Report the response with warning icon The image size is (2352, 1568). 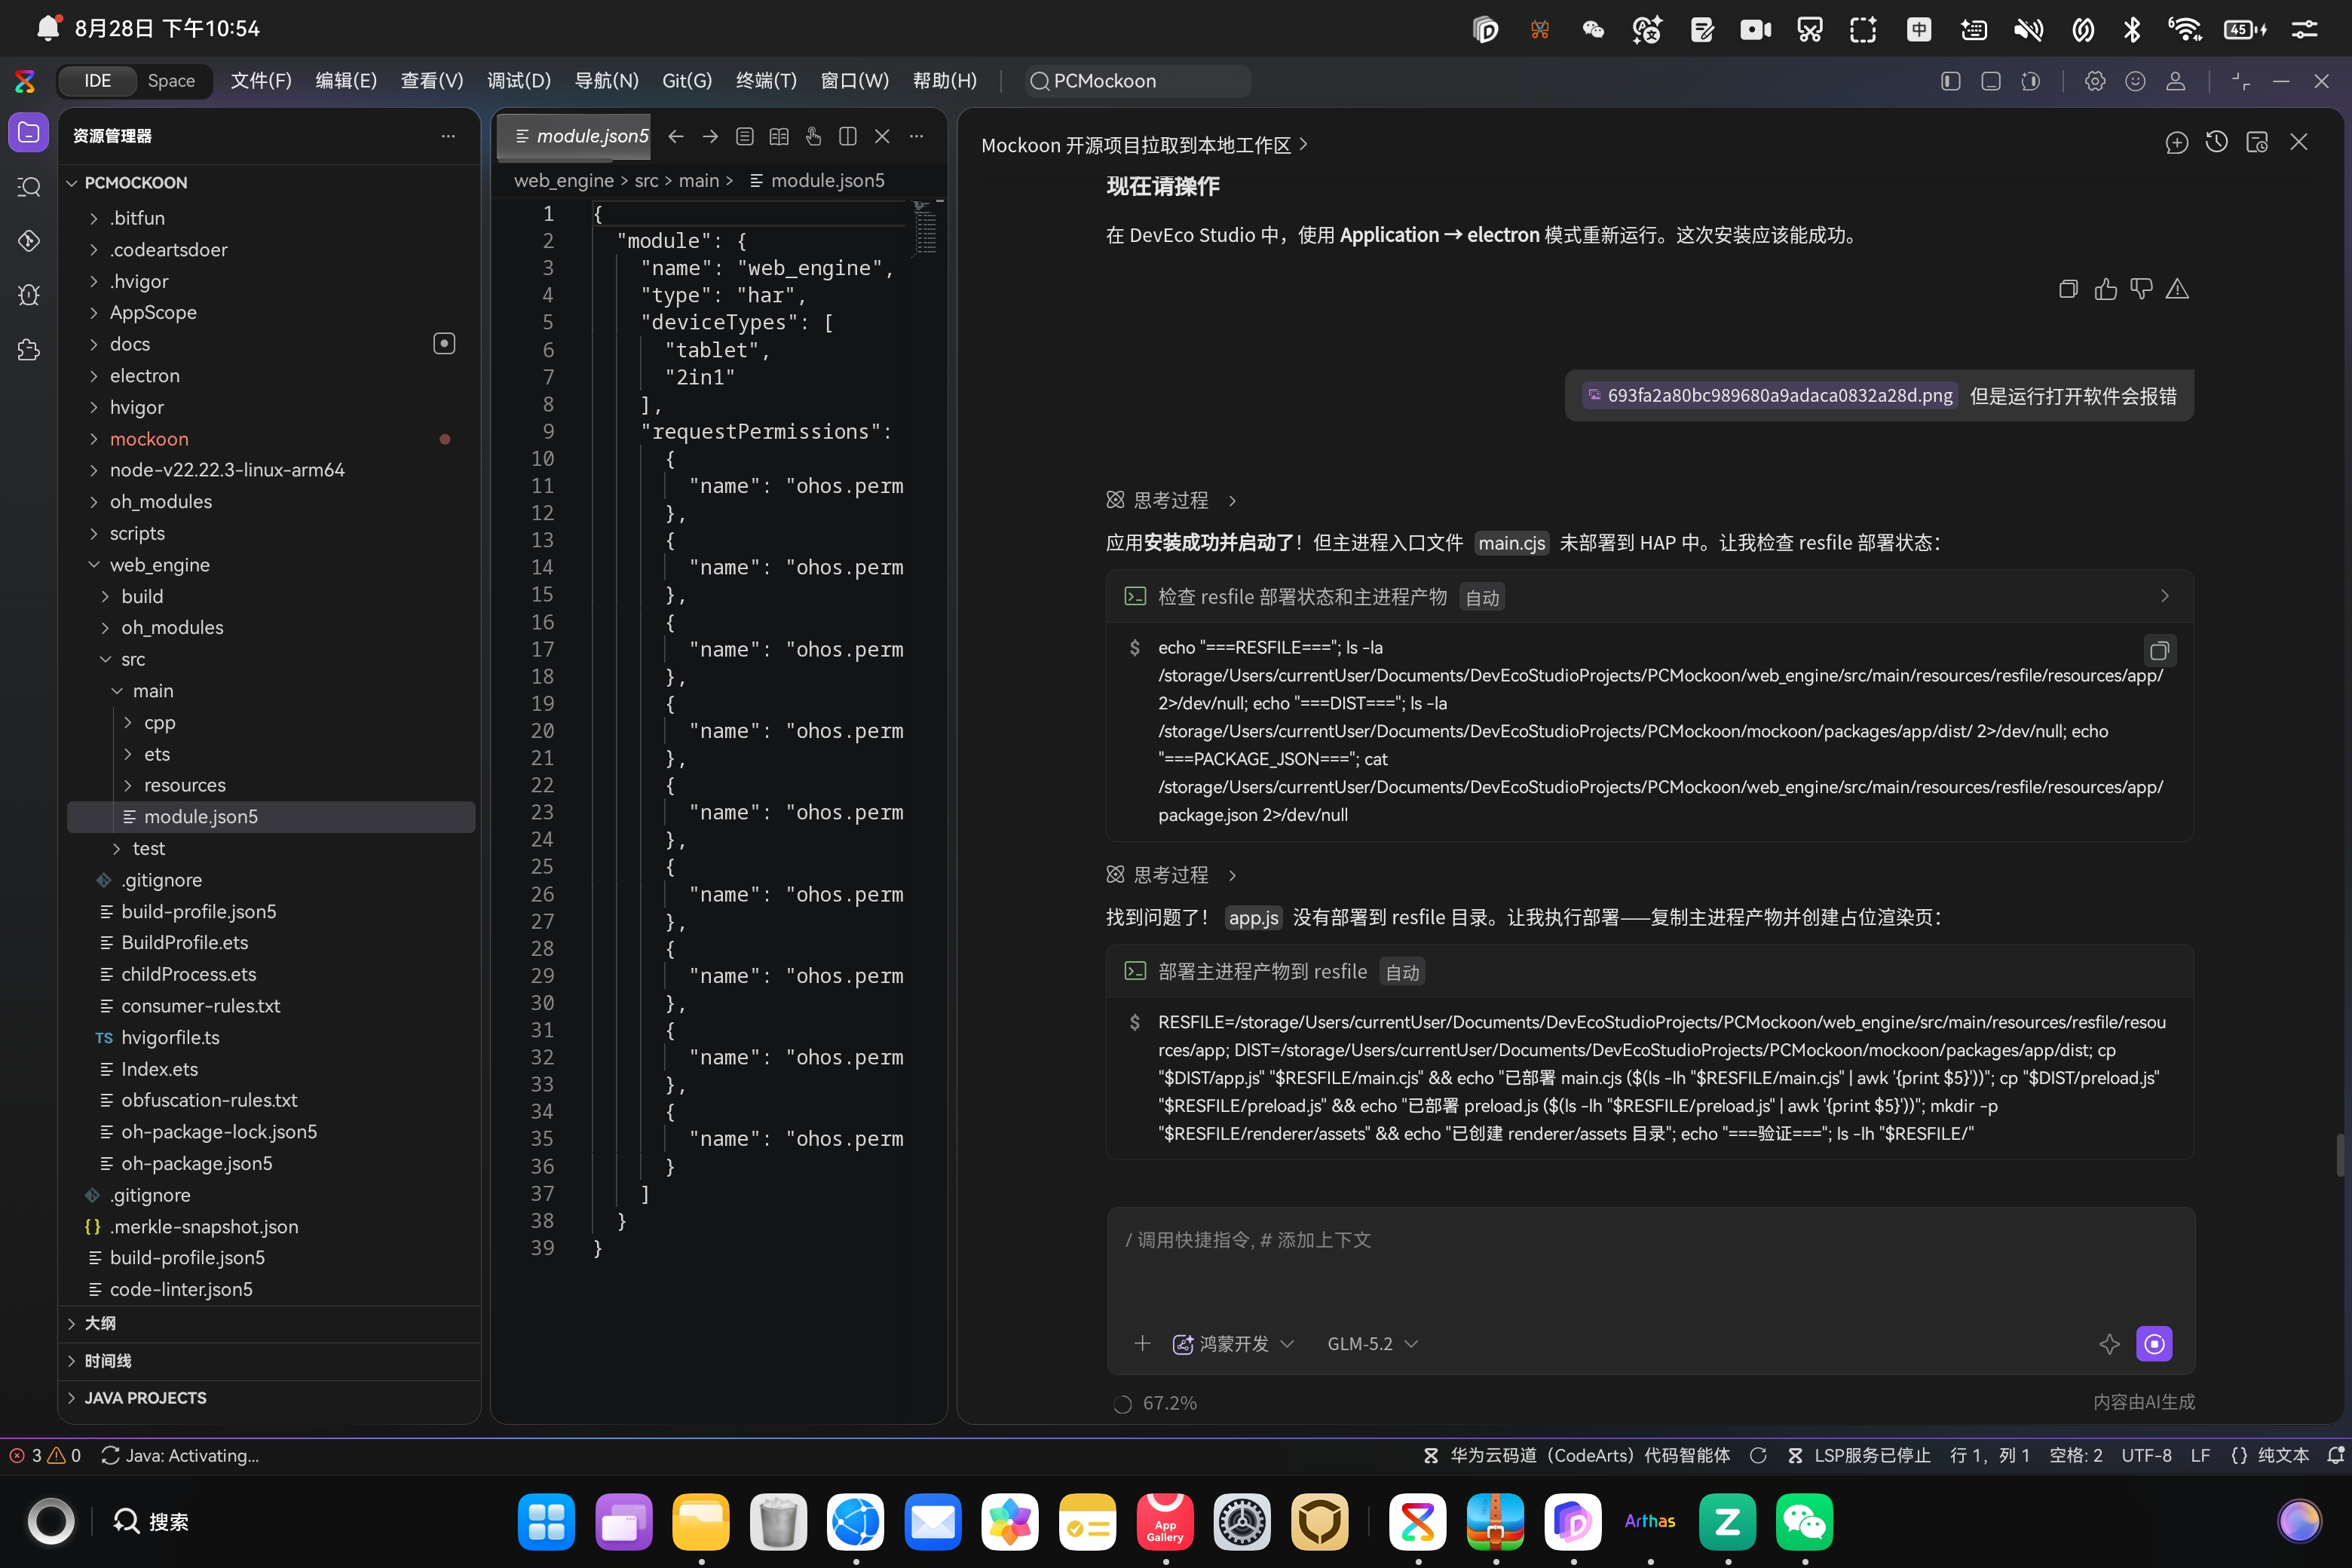coord(2177,289)
